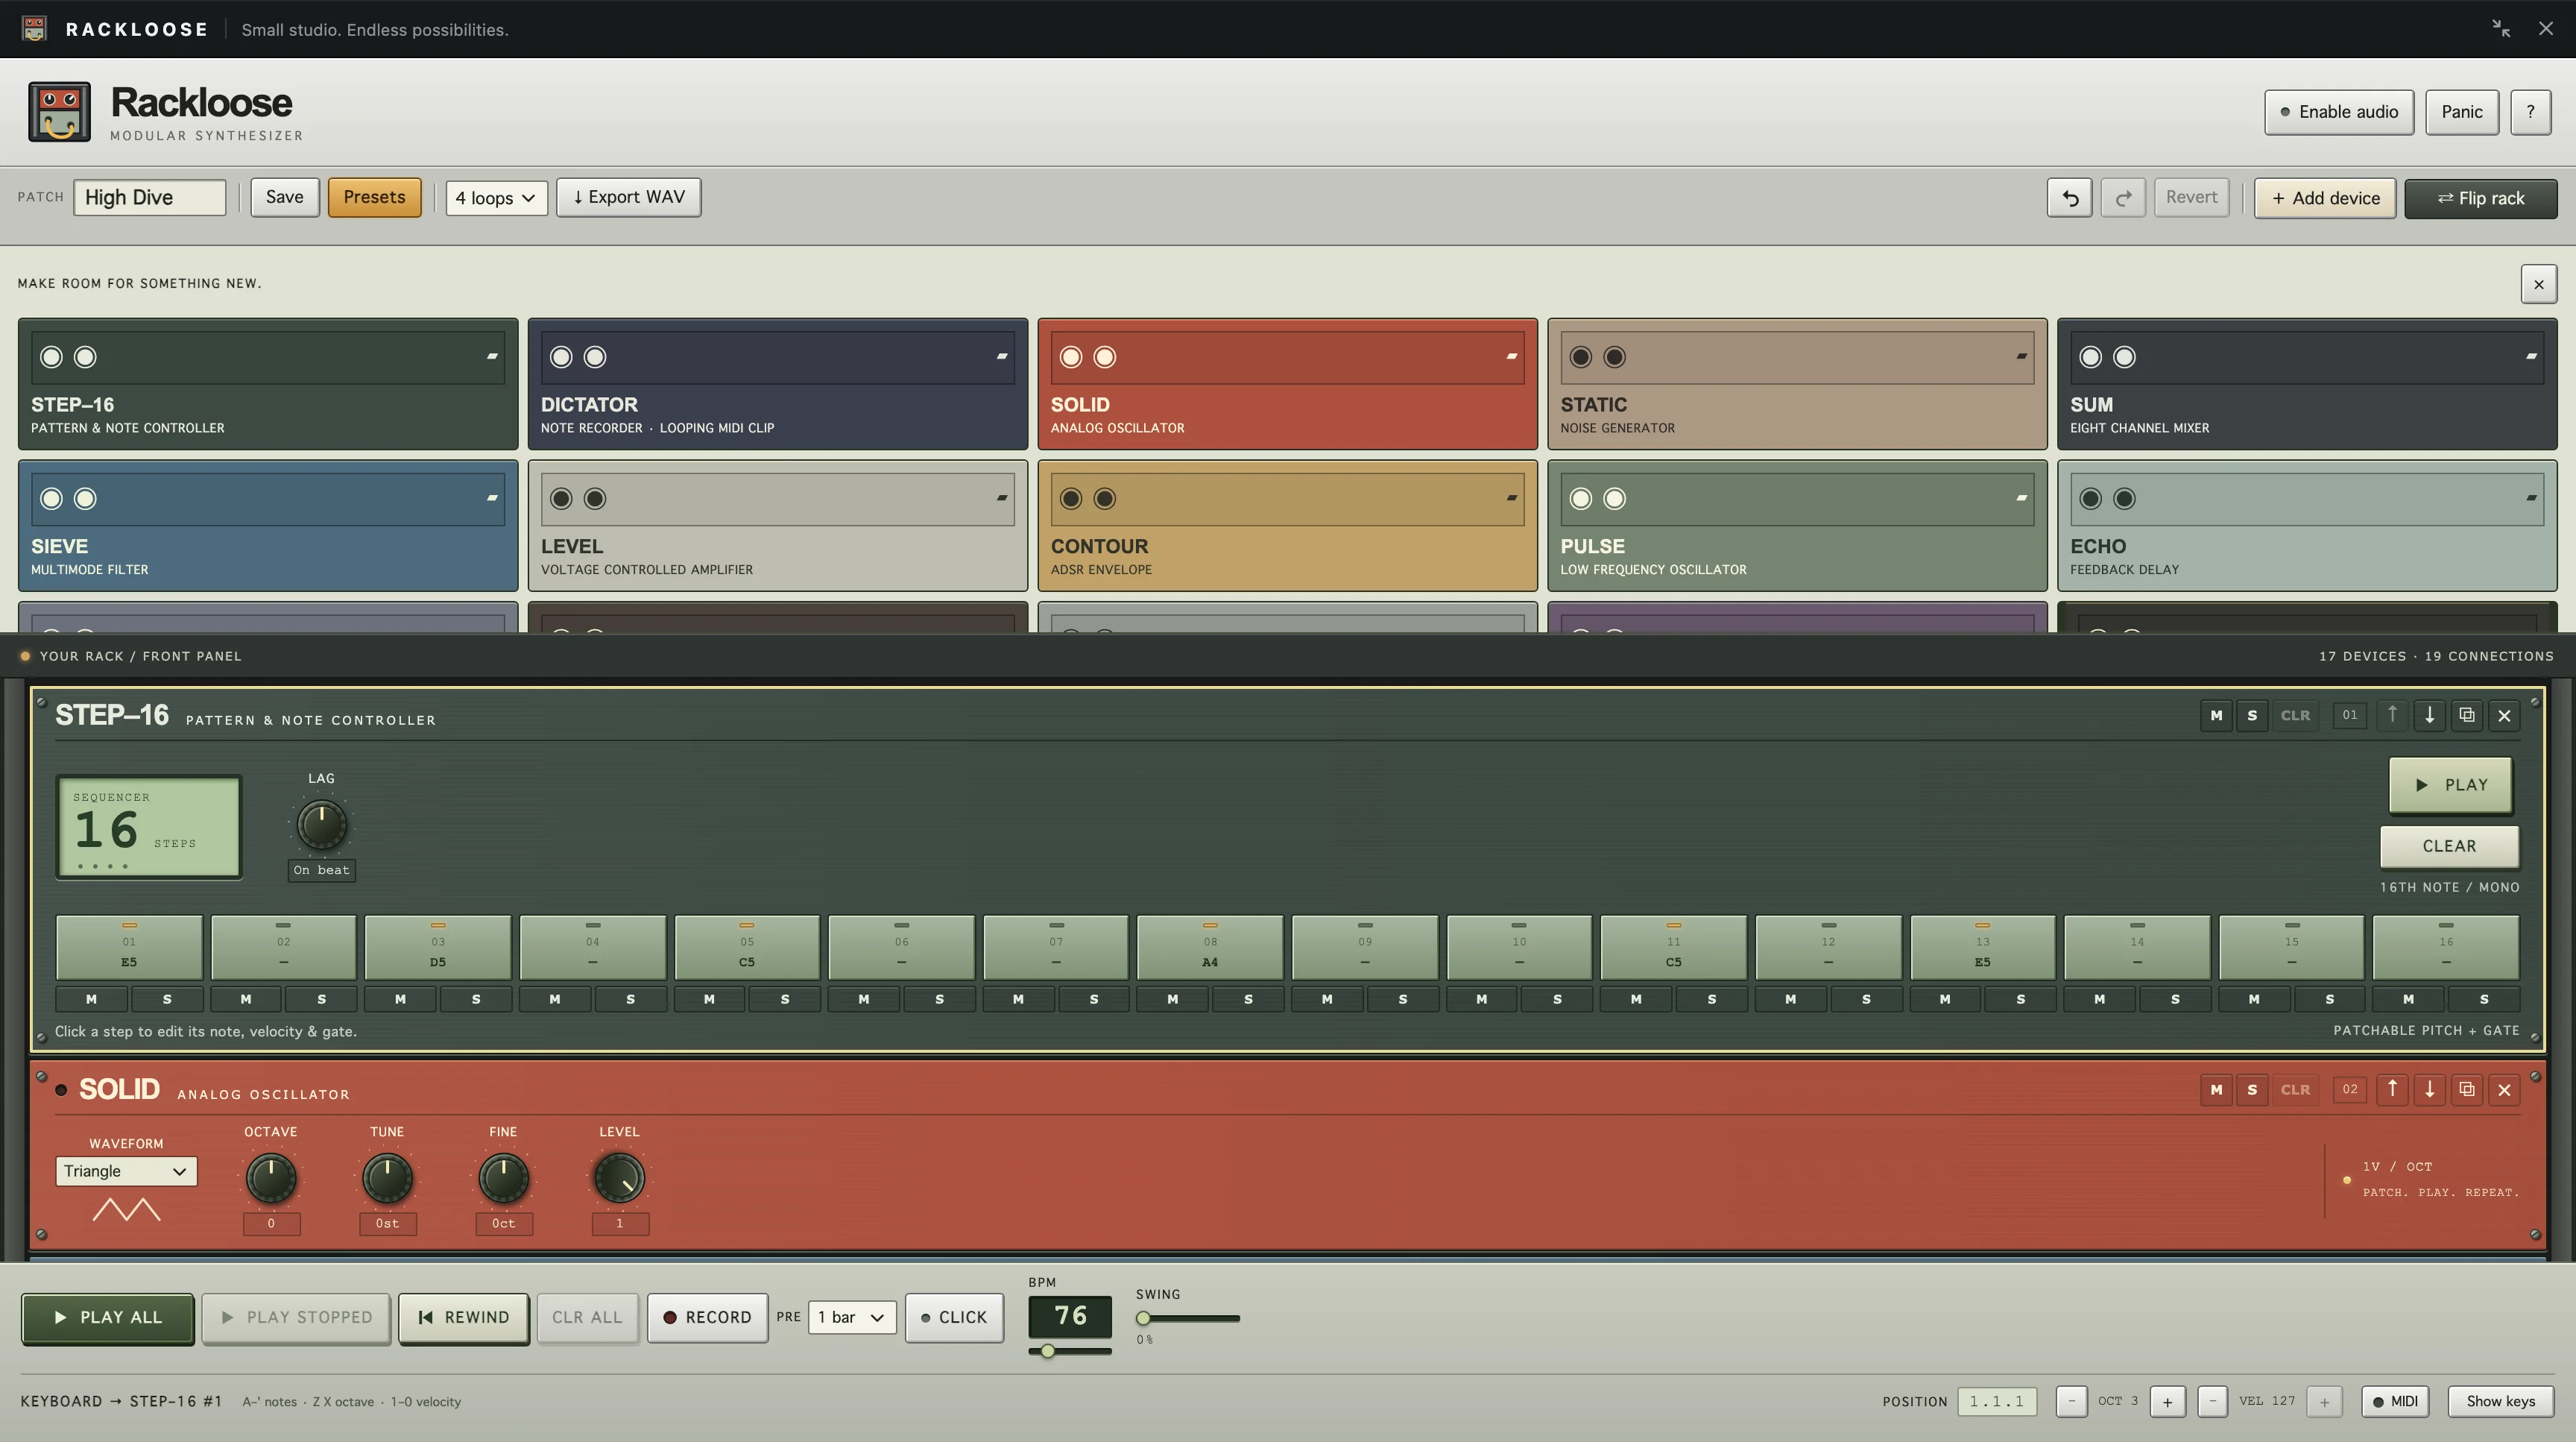The image size is (2576, 1442).
Task: Collapse the ECHO feedback delay card
Action: [2531, 497]
